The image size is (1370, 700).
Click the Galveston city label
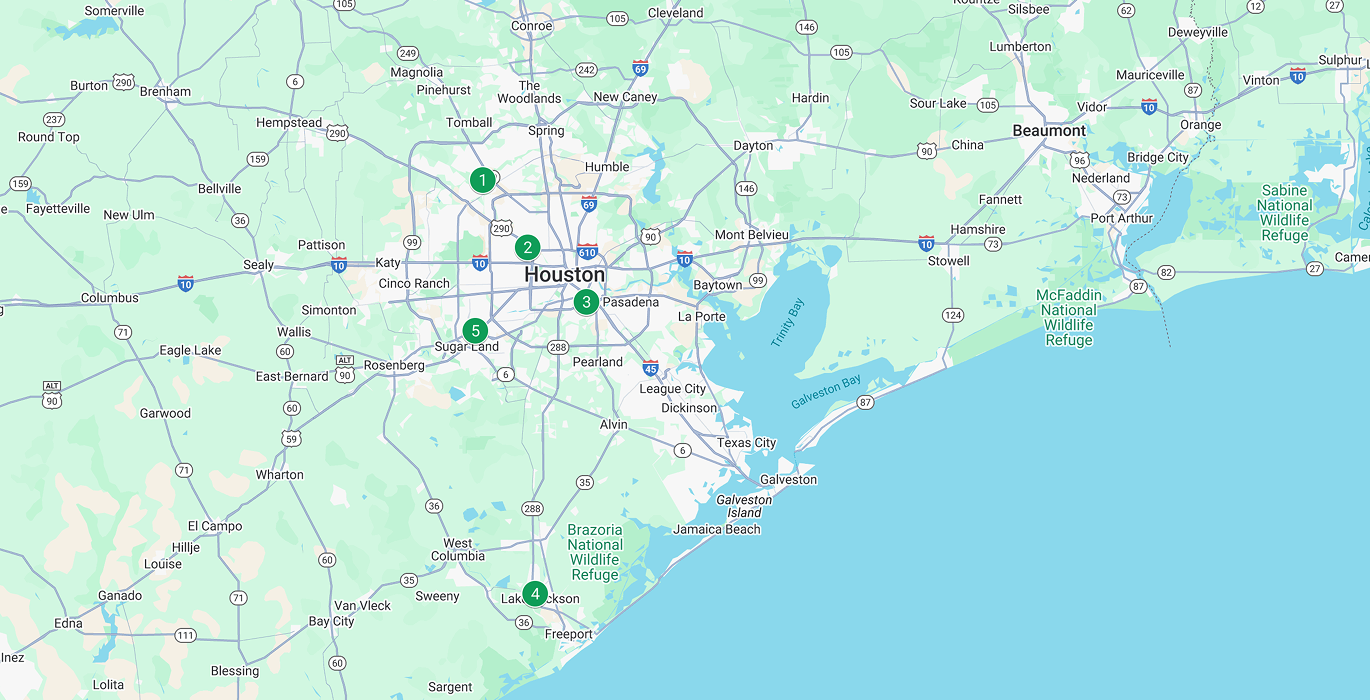pyautogui.click(x=788, y=480)
